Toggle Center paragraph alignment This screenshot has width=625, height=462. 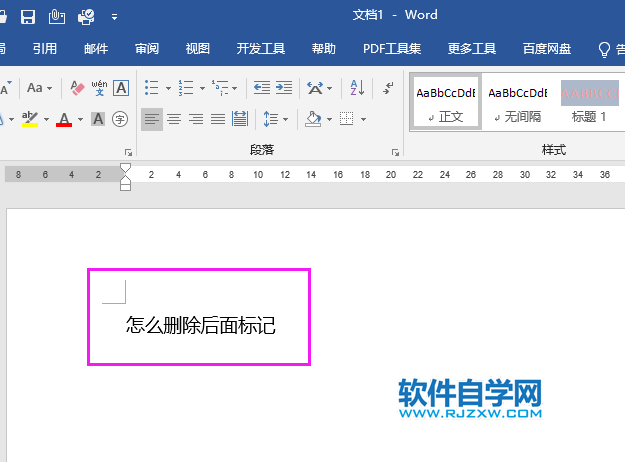click(173, 119)
